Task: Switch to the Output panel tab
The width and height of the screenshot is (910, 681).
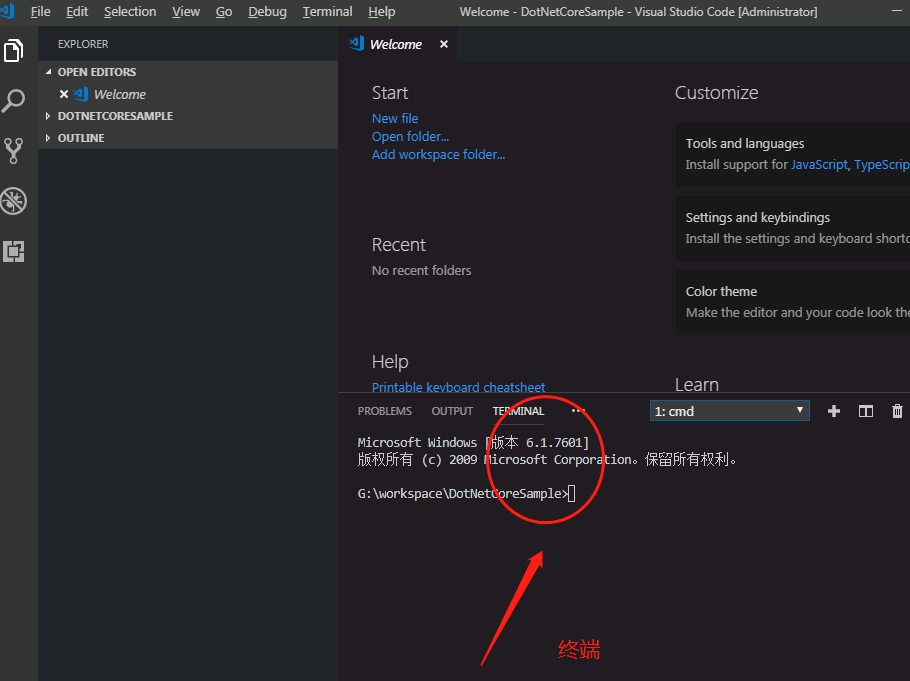Action: pyautogui.click(x=452, y=411)
